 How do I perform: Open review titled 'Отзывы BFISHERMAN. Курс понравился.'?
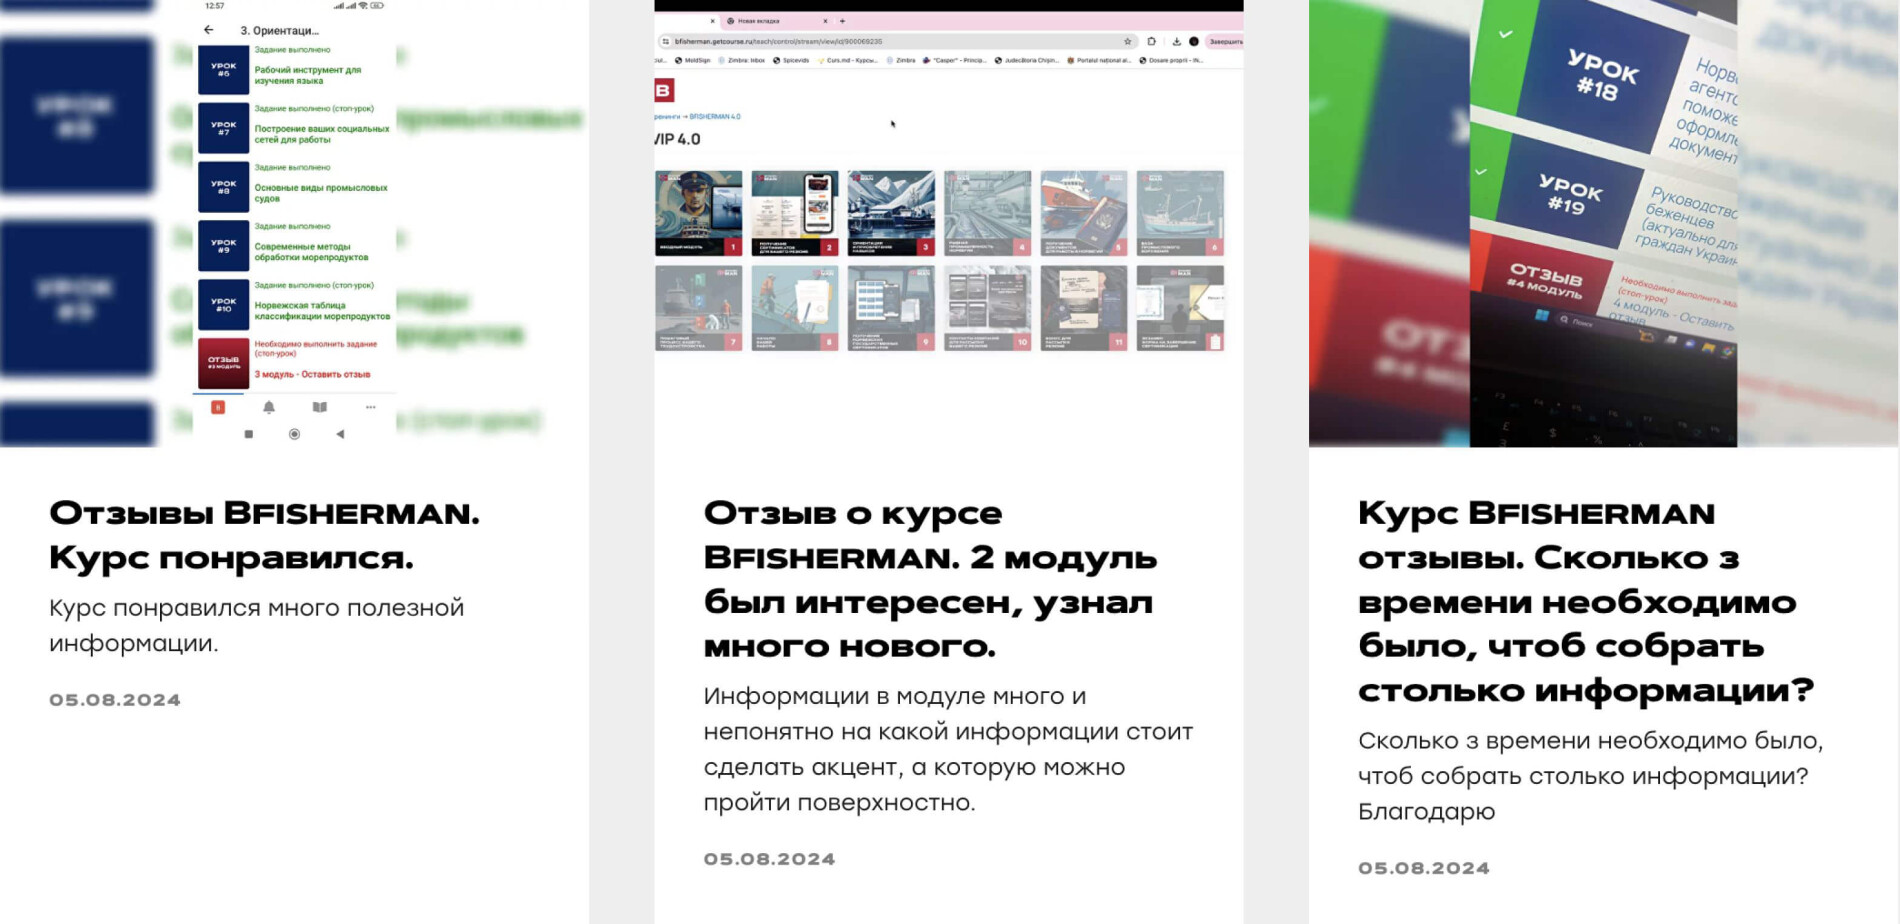tap(264, 535)
